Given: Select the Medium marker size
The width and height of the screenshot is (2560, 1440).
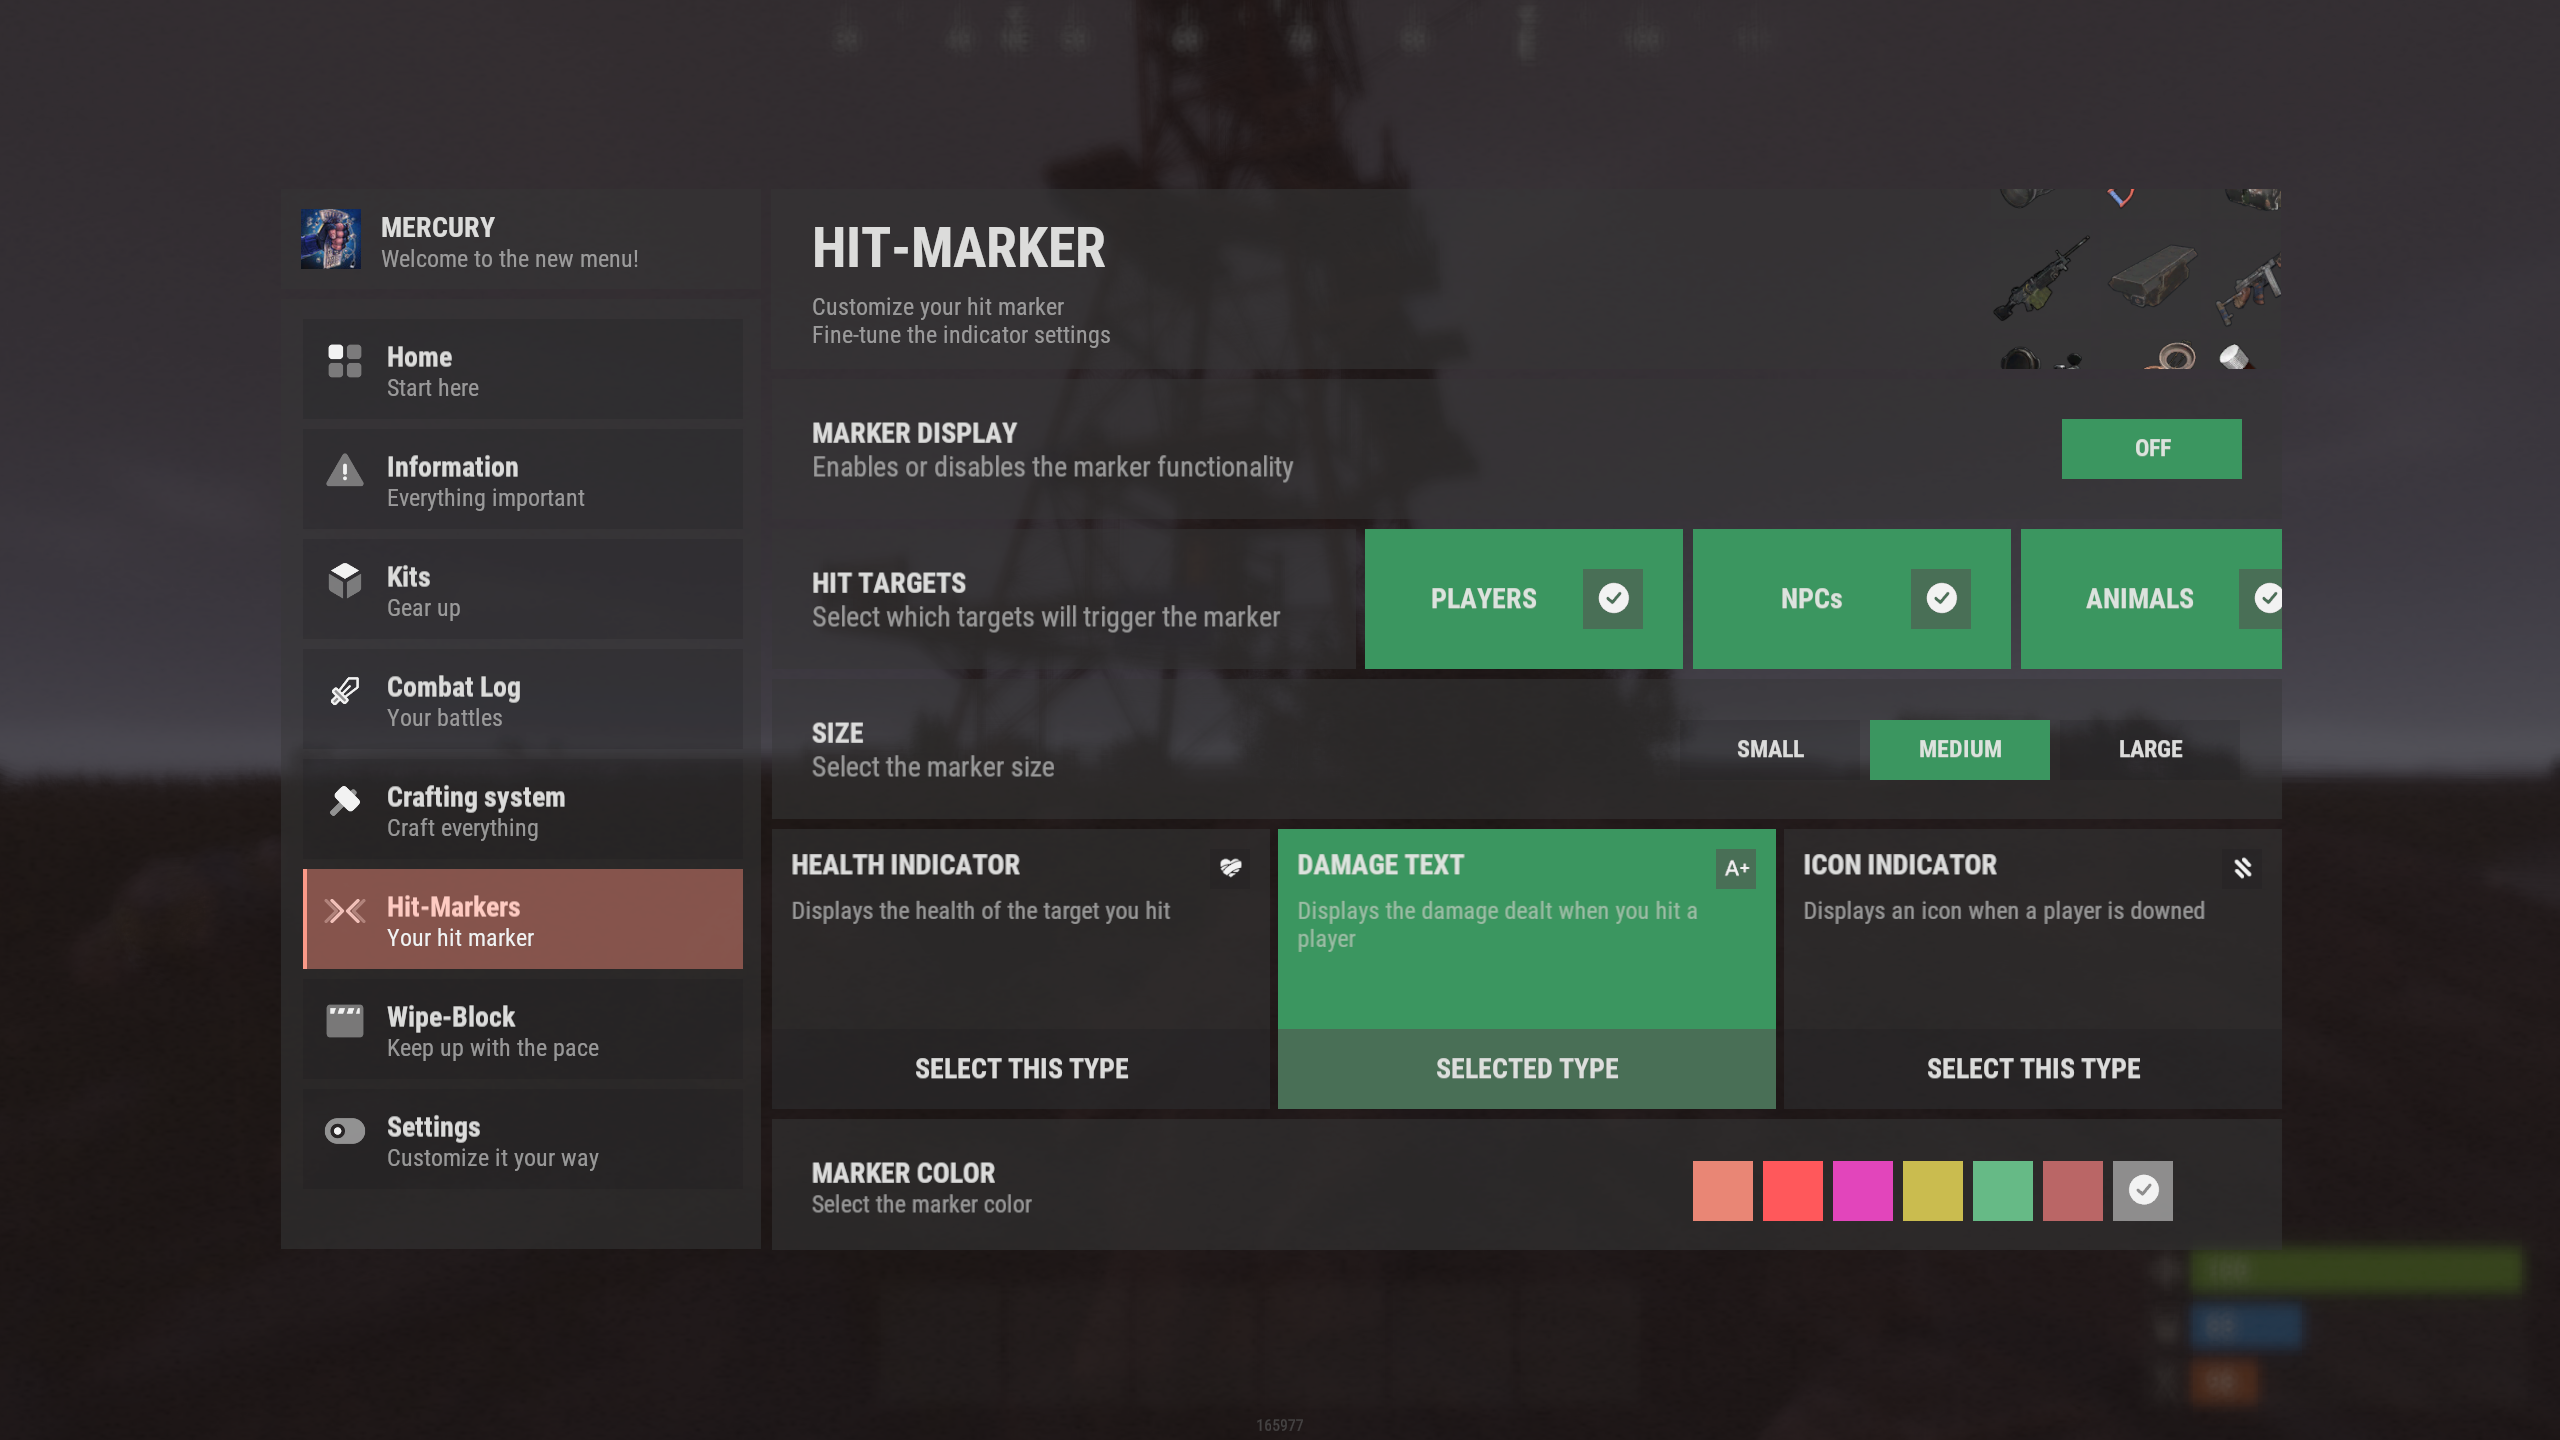Looking at the screenshot, I should (x=1960, y=749).
